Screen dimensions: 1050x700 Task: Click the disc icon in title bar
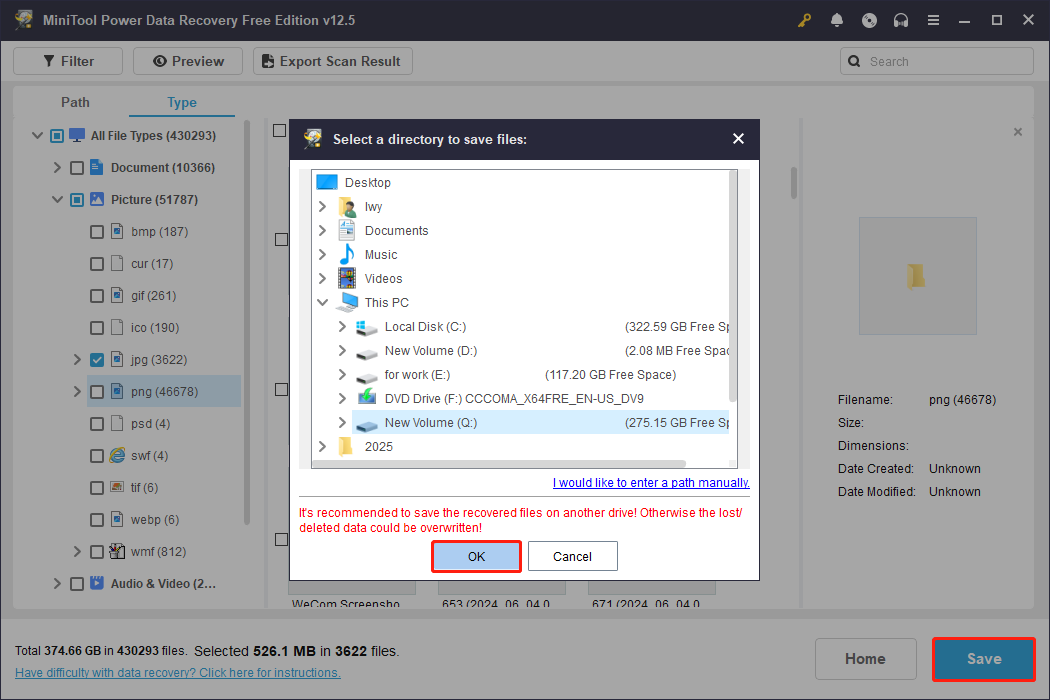pyautogui.click(x=869, y=20)
